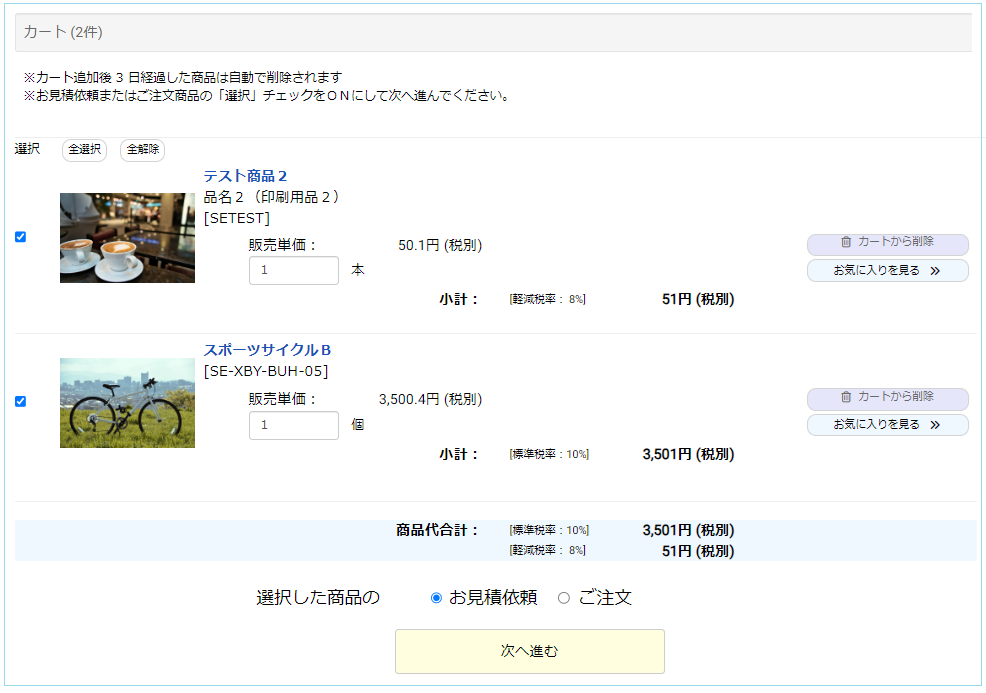Click the [軽減税率：8%] label in テスト商品2 subtotal

[x=547, y=299]
